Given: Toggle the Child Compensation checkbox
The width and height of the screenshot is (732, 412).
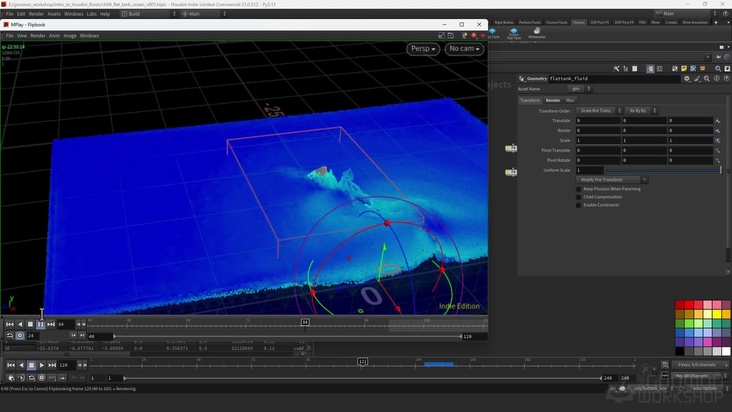Looking at the screenshot, I should [579, 196].
